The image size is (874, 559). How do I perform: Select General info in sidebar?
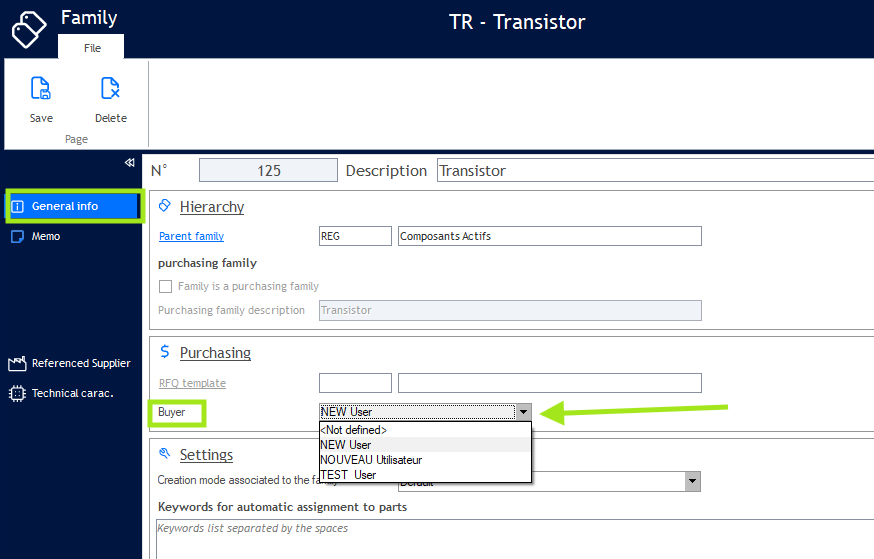(65, 206)
